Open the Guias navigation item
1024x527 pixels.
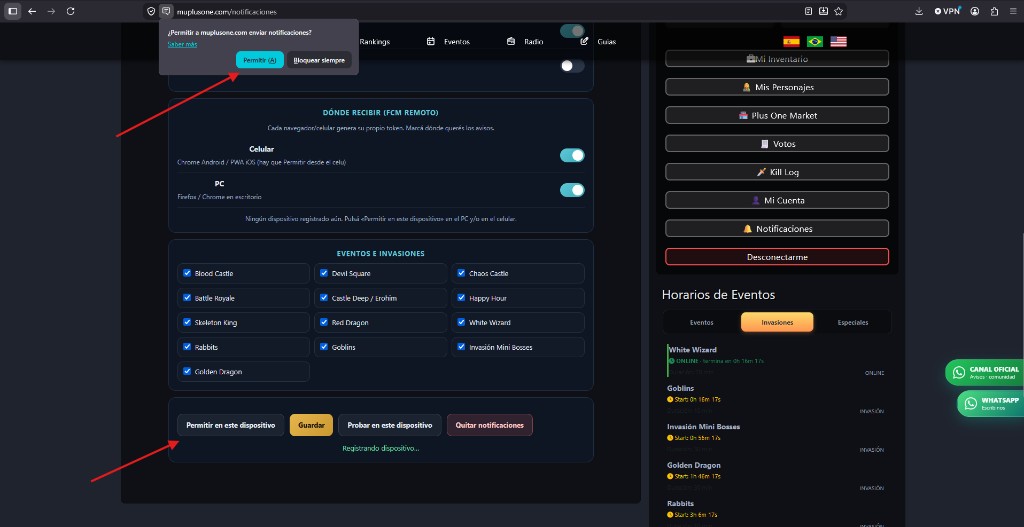607,42
